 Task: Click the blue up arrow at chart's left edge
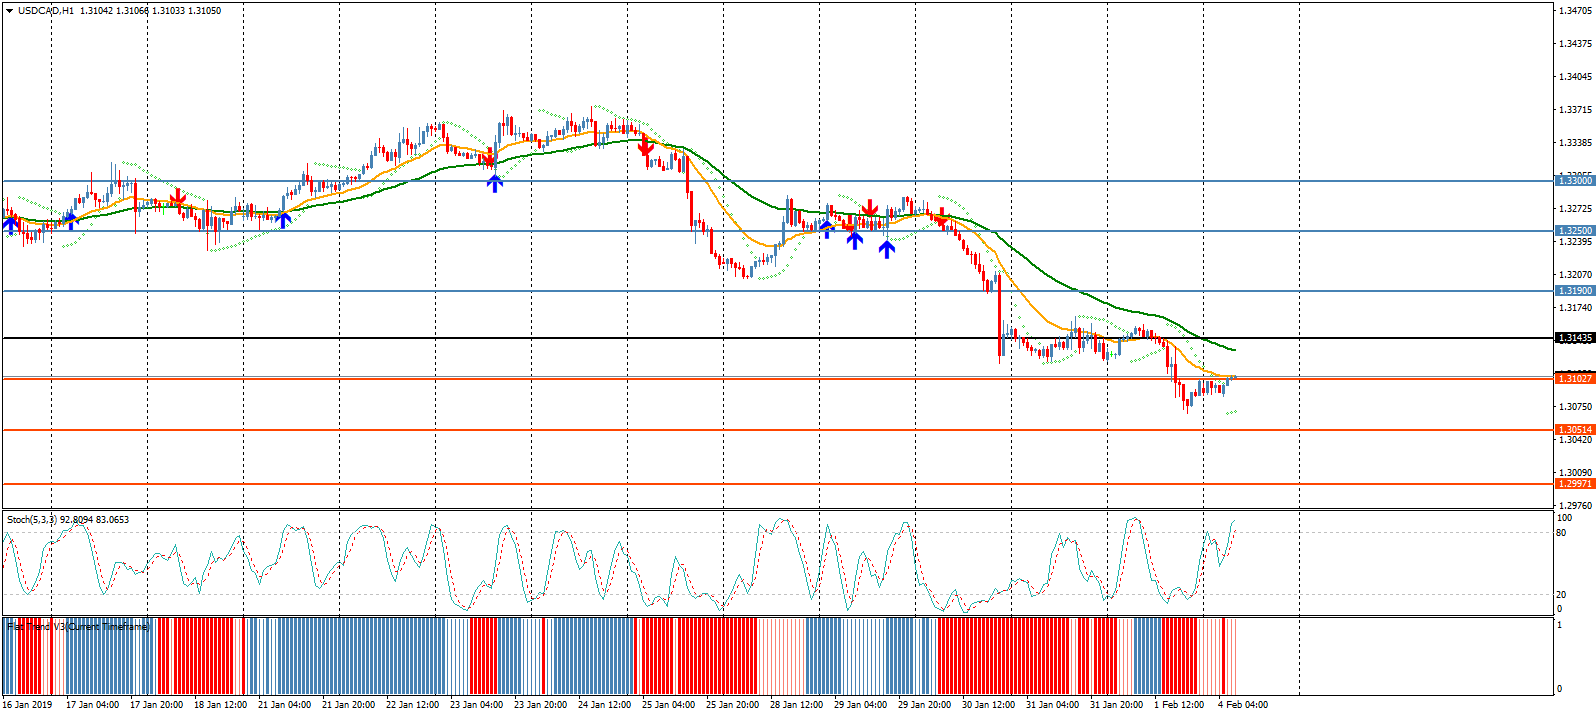(11, 225)
